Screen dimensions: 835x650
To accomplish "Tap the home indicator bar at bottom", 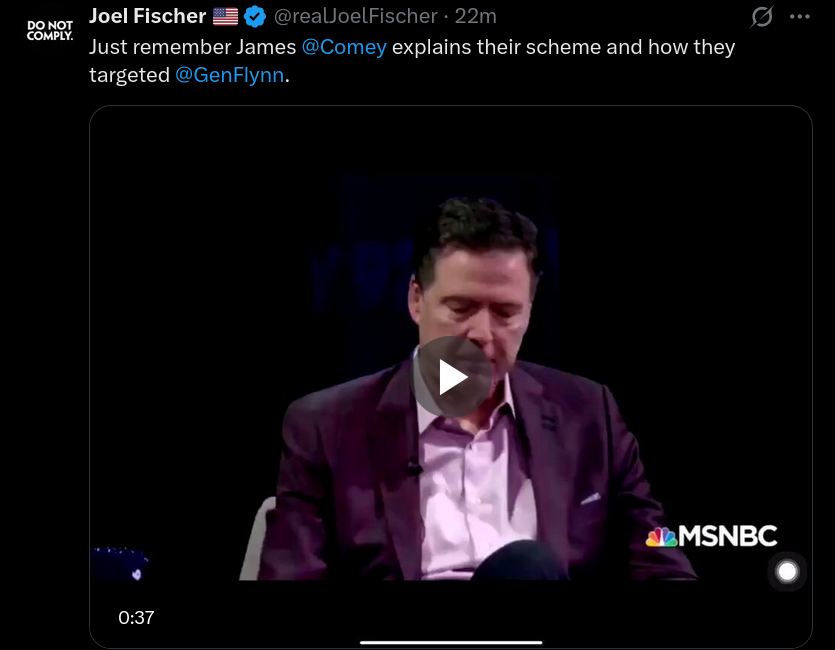I will point(451,642).
